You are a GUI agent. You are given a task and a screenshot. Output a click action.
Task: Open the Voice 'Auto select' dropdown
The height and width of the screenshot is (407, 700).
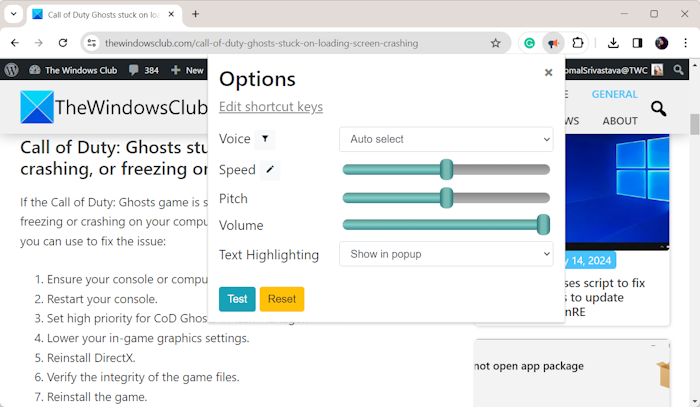tap(446, 139)
